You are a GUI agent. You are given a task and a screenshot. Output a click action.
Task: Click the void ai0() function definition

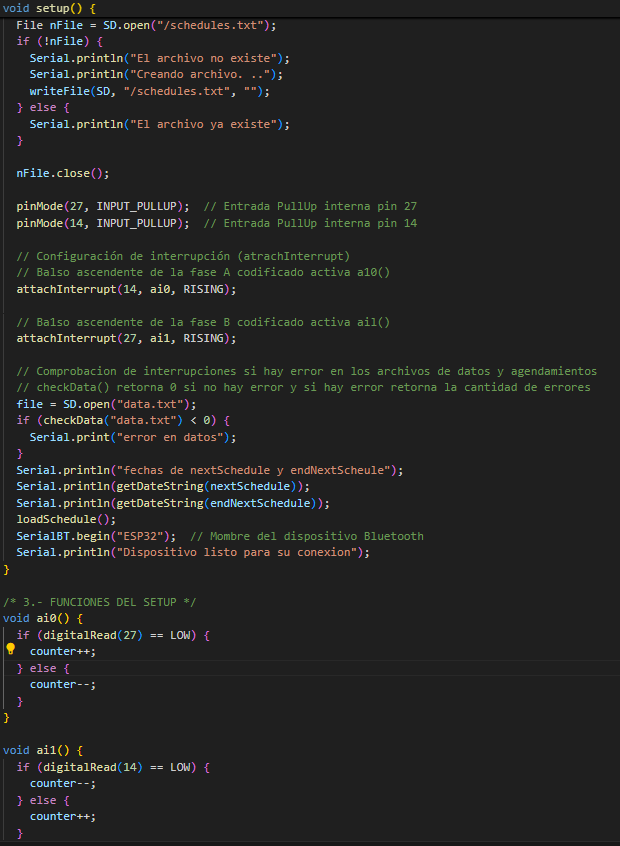pos(35,618)
